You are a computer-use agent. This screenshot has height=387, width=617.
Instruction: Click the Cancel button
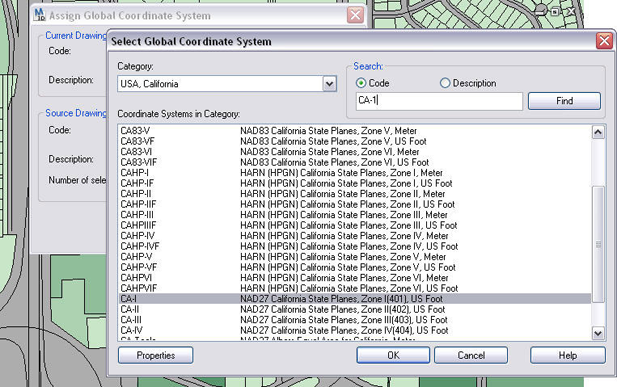[x=471, y=356]
